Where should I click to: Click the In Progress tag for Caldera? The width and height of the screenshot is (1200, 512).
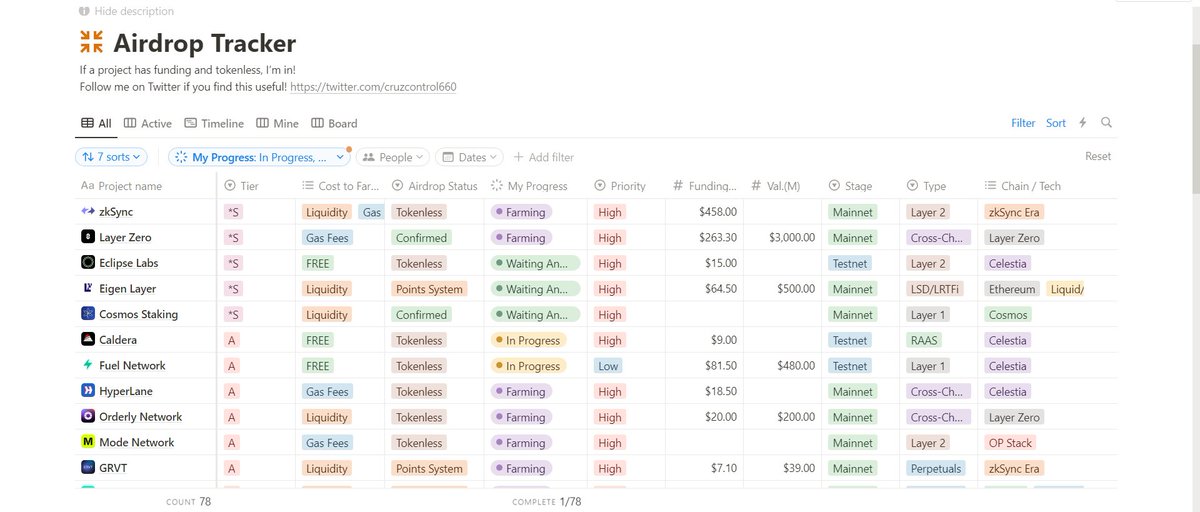click(529, 340)
